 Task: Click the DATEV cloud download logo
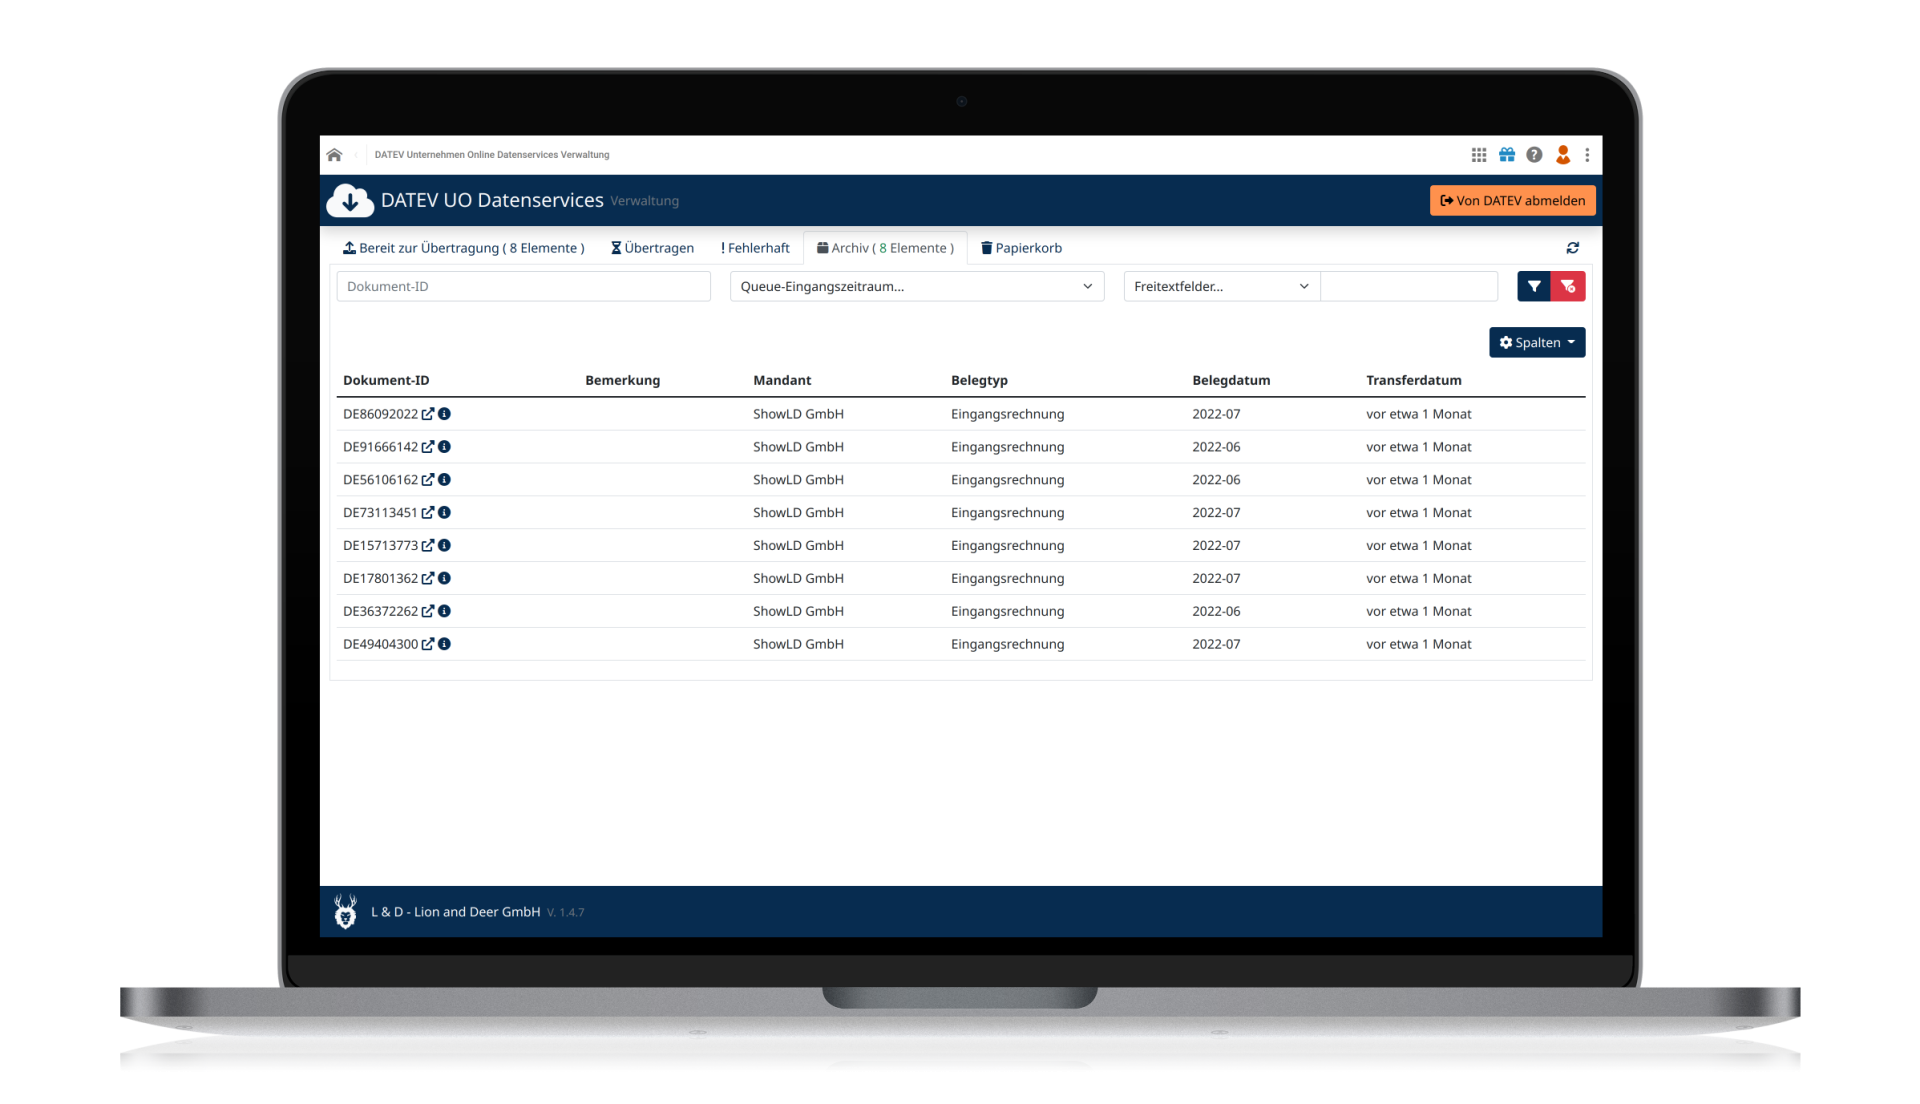tap(350, 201)
